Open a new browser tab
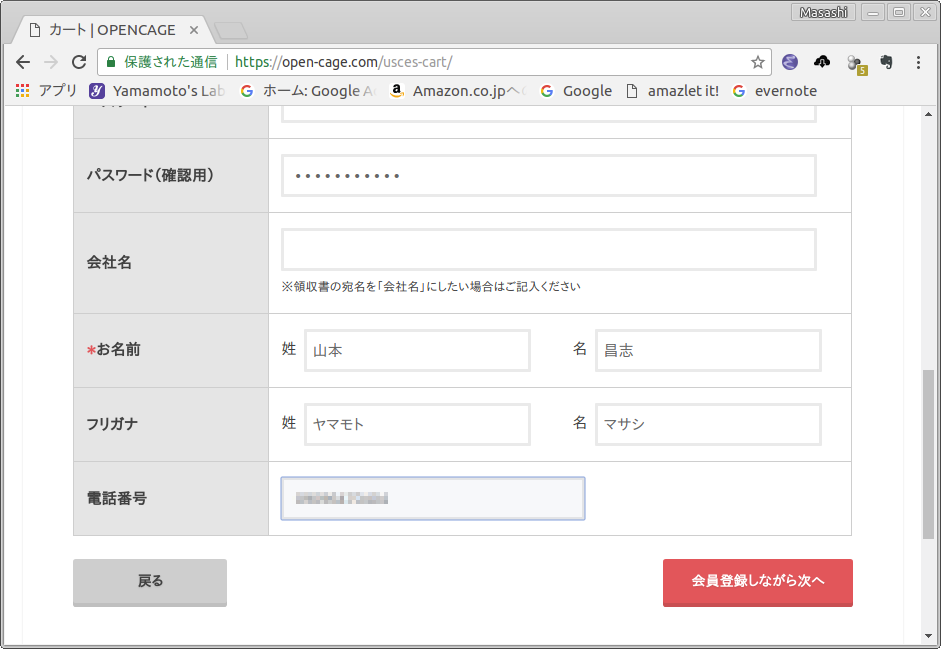This screenshot has height=649, width=941. coord(231,30)
